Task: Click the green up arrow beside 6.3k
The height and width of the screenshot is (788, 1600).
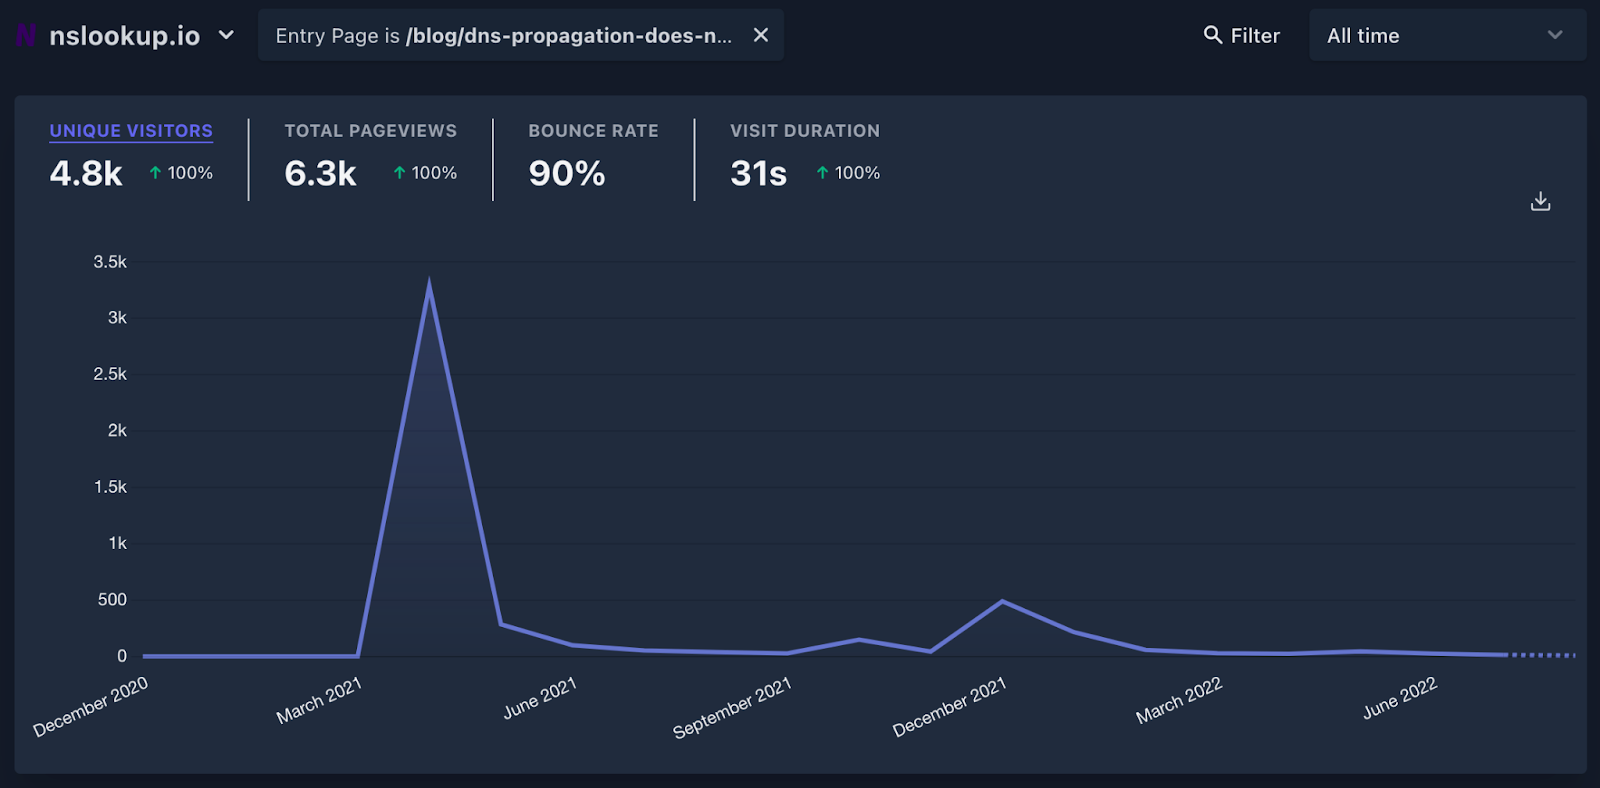Action: pyautogui.click(x=399, y=173)
